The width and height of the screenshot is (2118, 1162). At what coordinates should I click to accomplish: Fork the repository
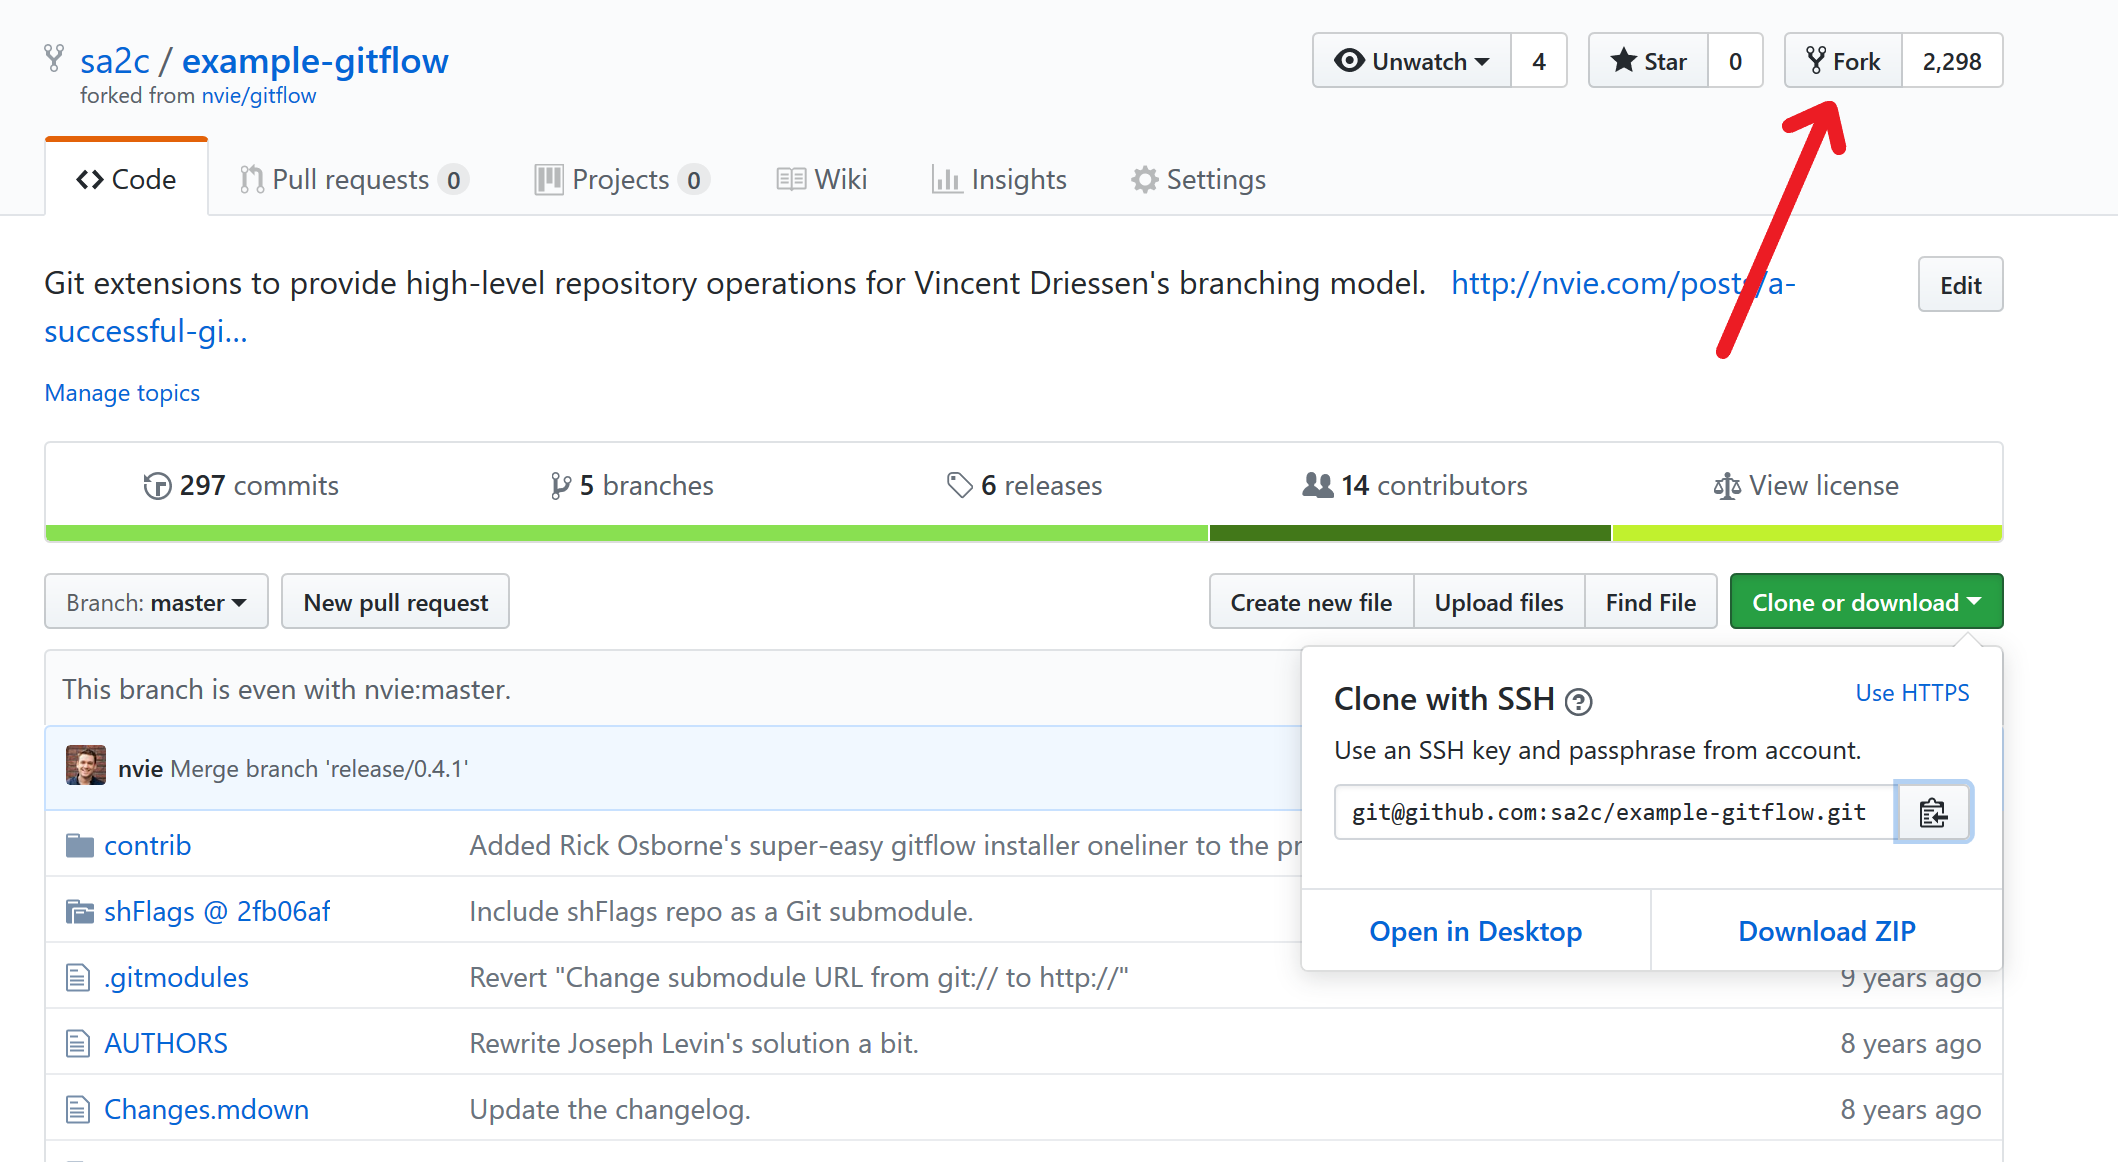tap(1843, 61)
